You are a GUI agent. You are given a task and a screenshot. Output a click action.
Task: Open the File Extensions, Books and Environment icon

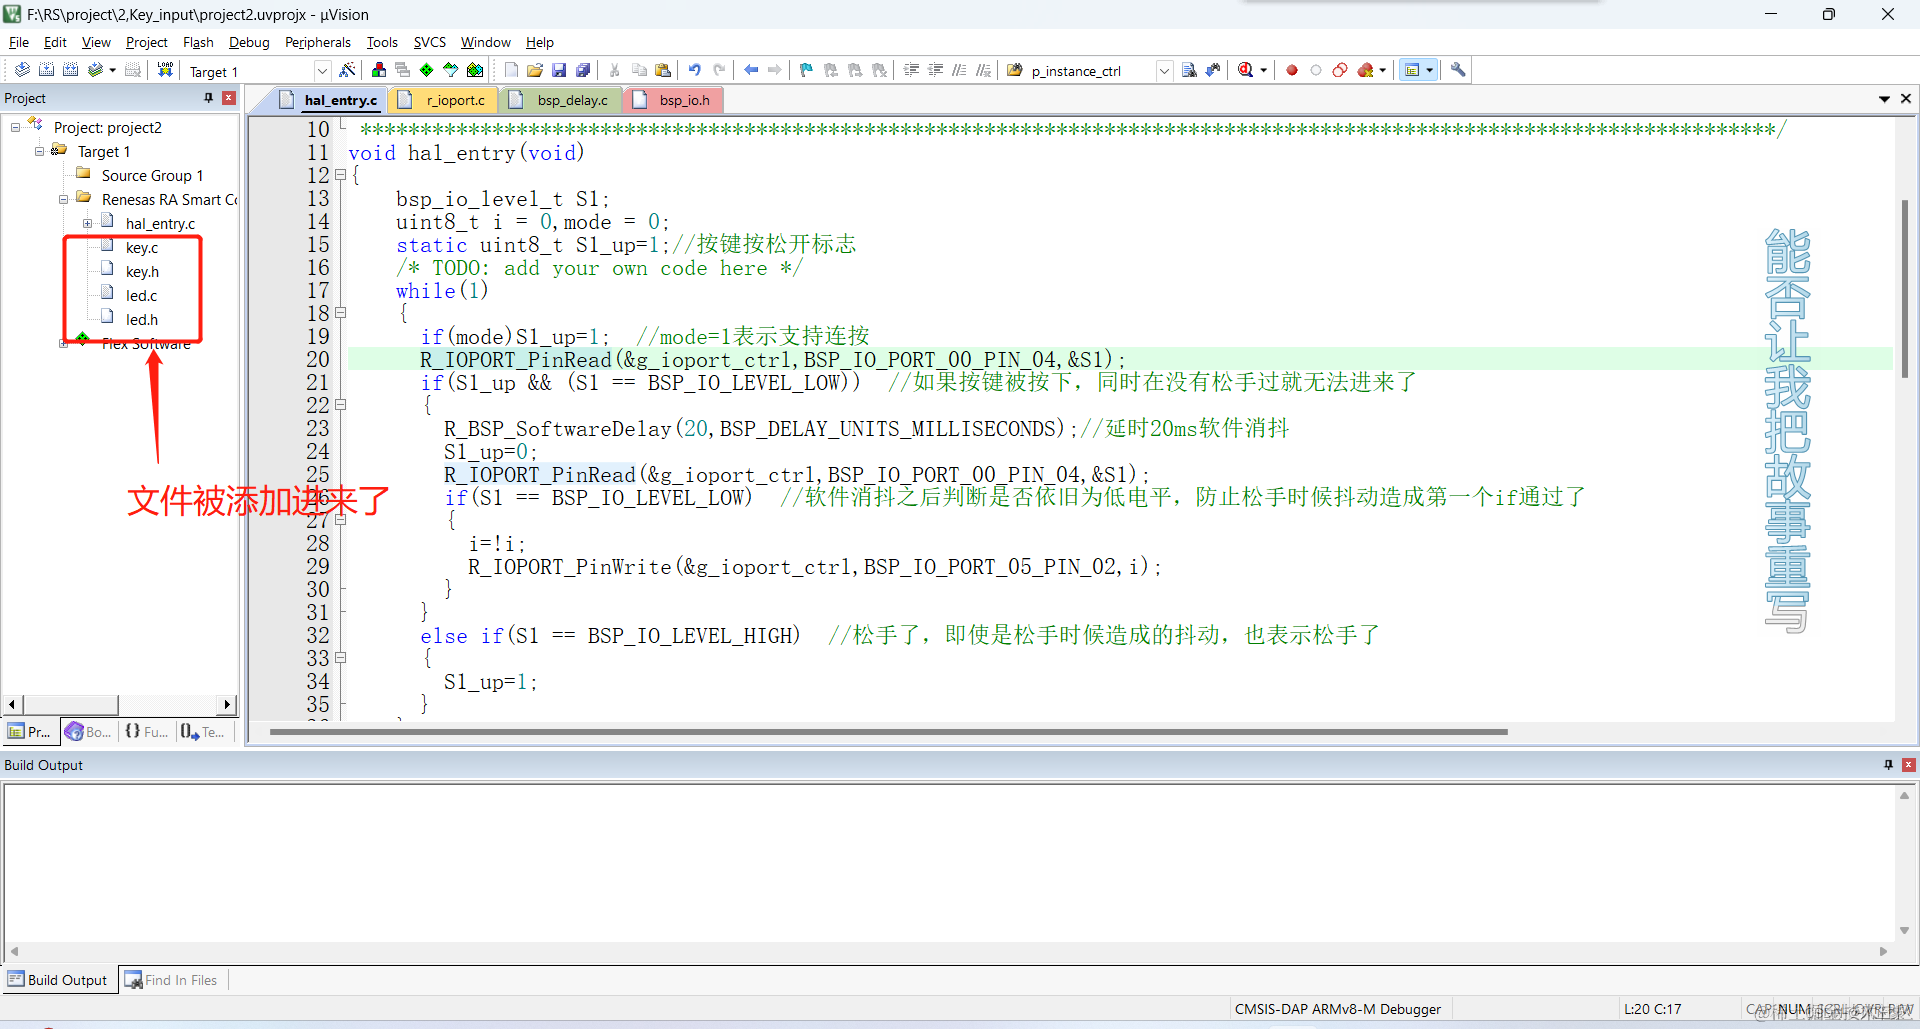tap(379, 70)
